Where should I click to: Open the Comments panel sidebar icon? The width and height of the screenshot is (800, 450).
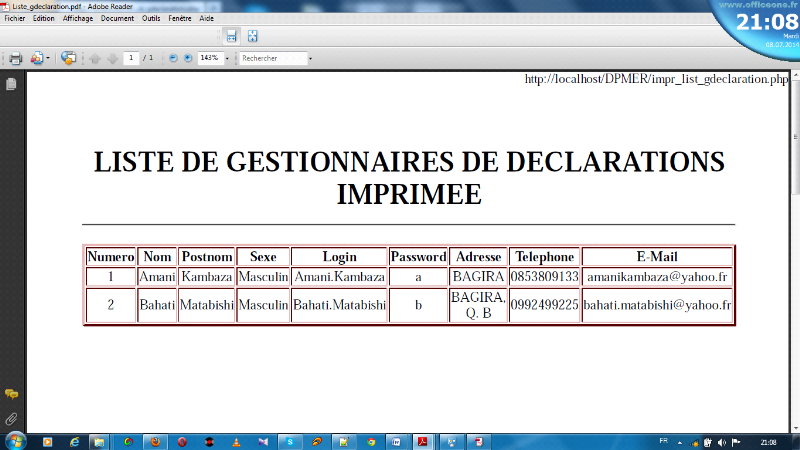(11, 394)
